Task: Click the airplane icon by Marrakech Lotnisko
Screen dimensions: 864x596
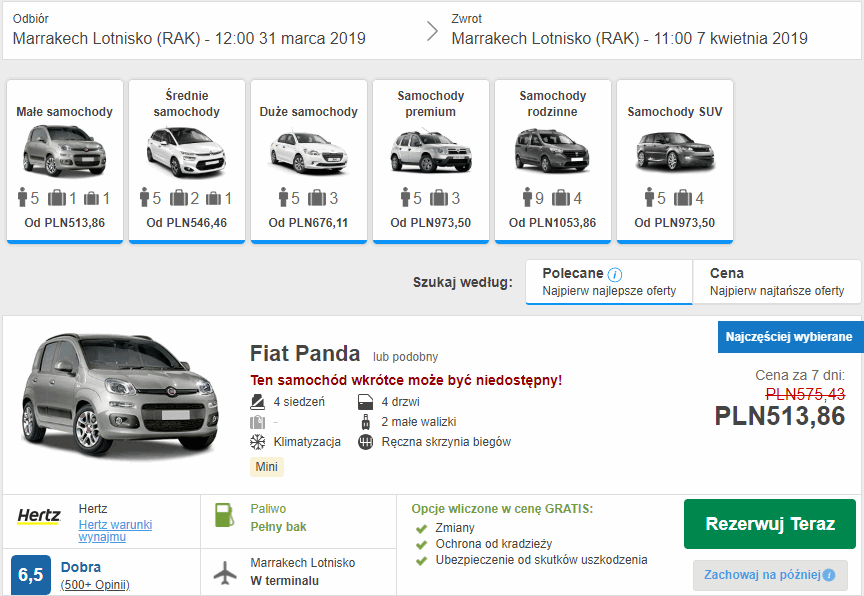Action: (225, 572)
